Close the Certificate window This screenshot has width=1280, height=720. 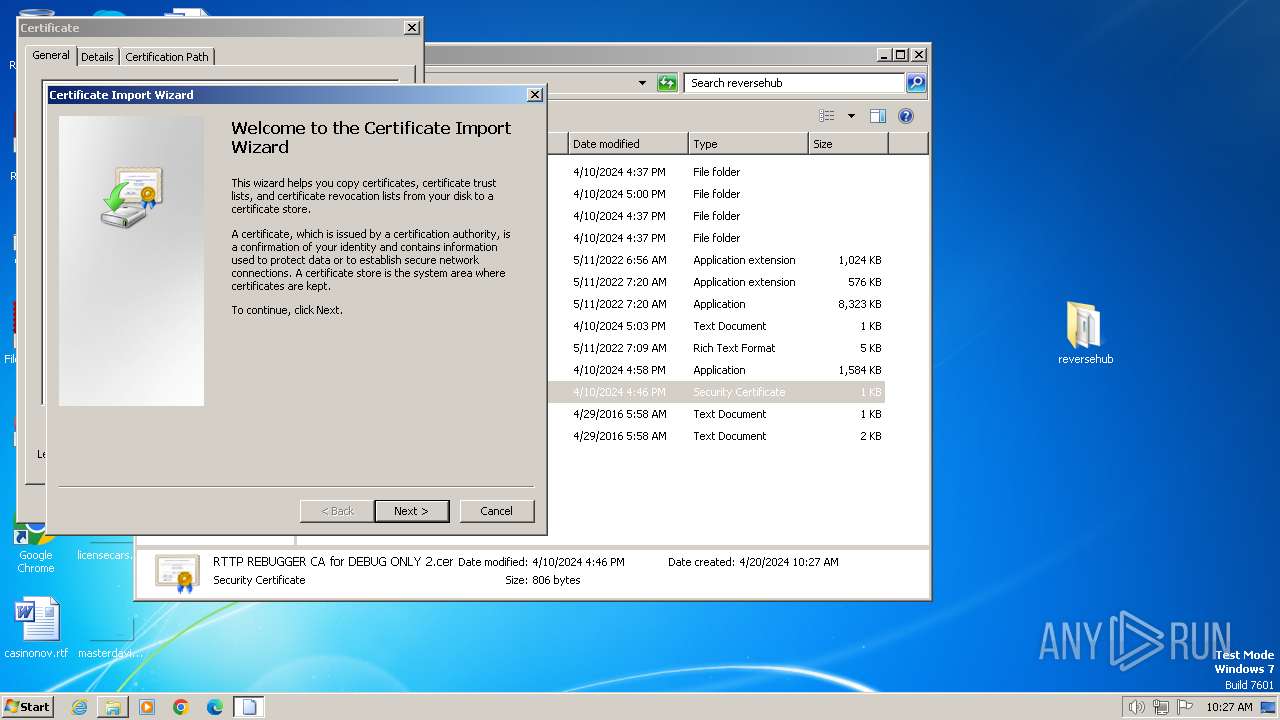click(411, 28)
